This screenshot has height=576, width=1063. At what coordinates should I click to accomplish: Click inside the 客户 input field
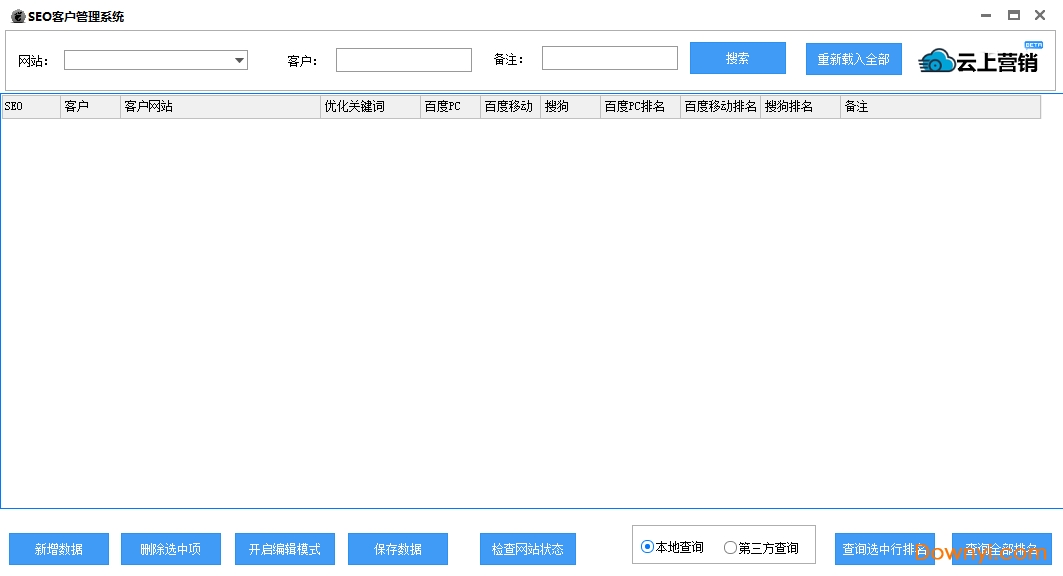pos(403,59)
